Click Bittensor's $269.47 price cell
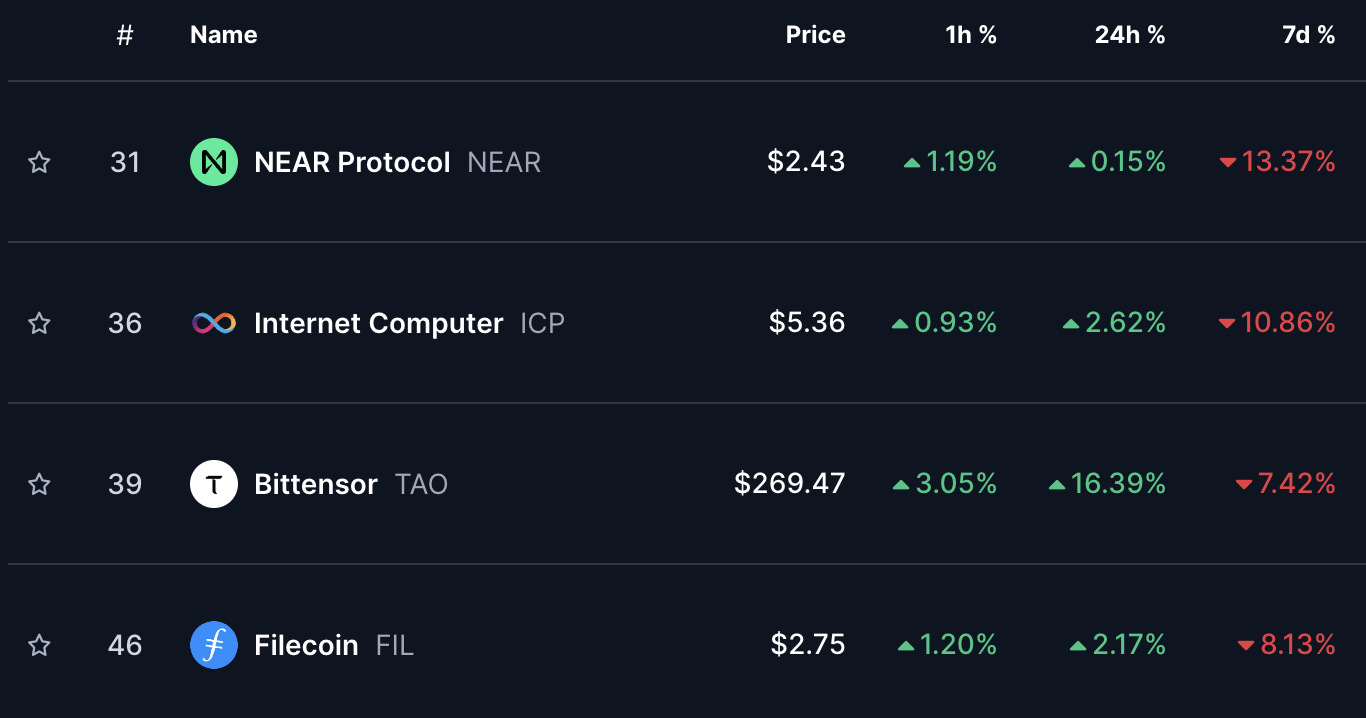The height and width of the screenshot is (718, 1366). [x=790, y=484]
